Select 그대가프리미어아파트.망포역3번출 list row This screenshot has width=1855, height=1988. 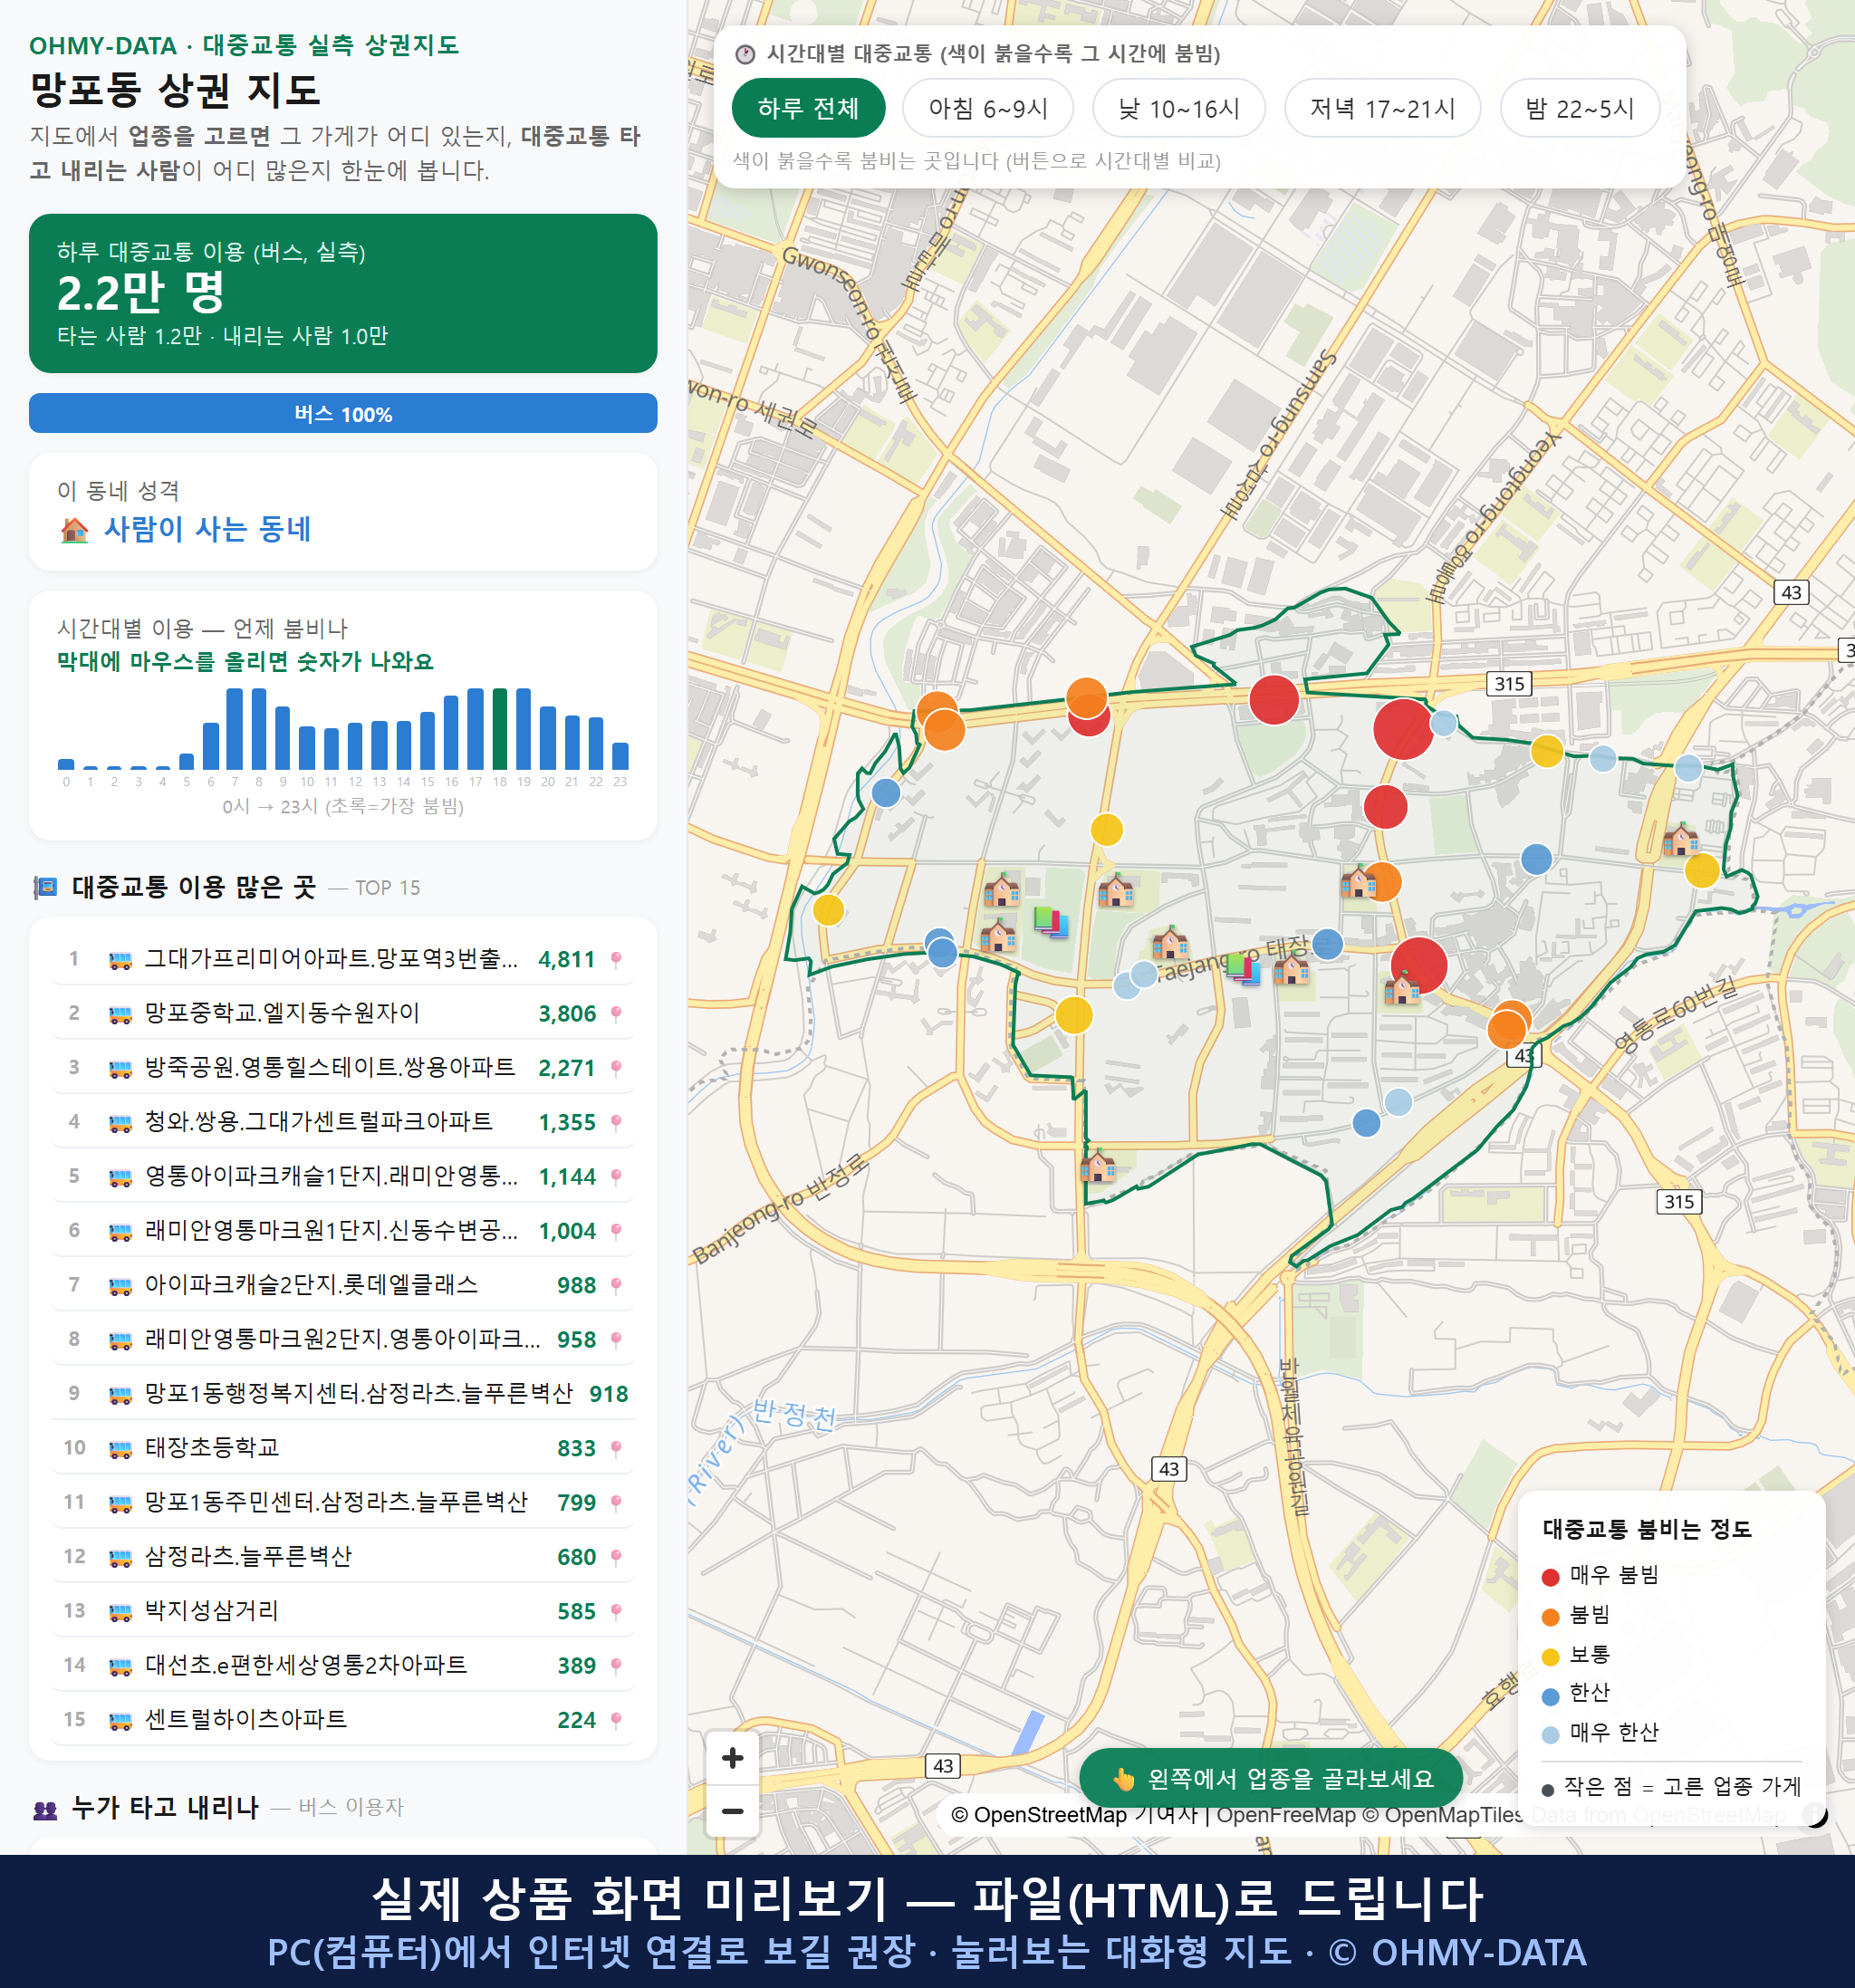pos(343,959)
